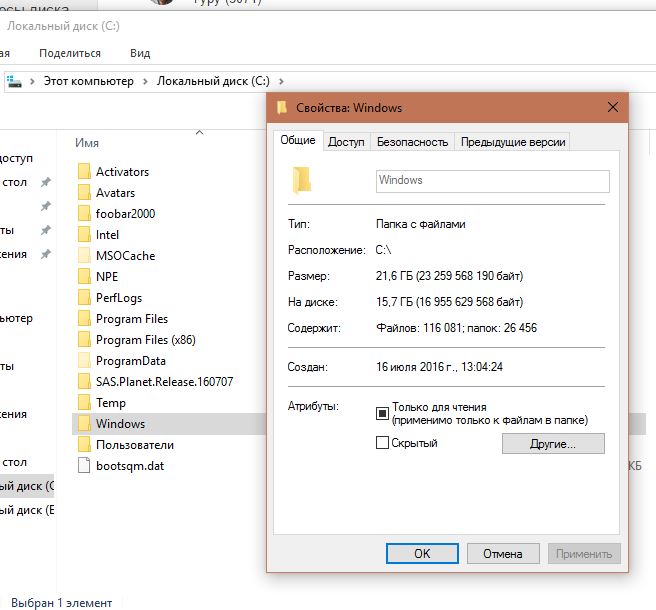Switch to the 'Доступ' tab
Viewport: 656px width, 610px height.
tap(346, 142)
